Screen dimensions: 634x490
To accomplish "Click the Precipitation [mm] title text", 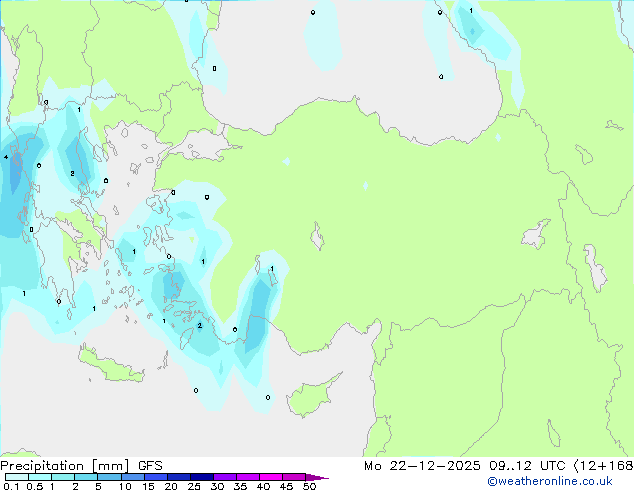I will click(65, 466).
